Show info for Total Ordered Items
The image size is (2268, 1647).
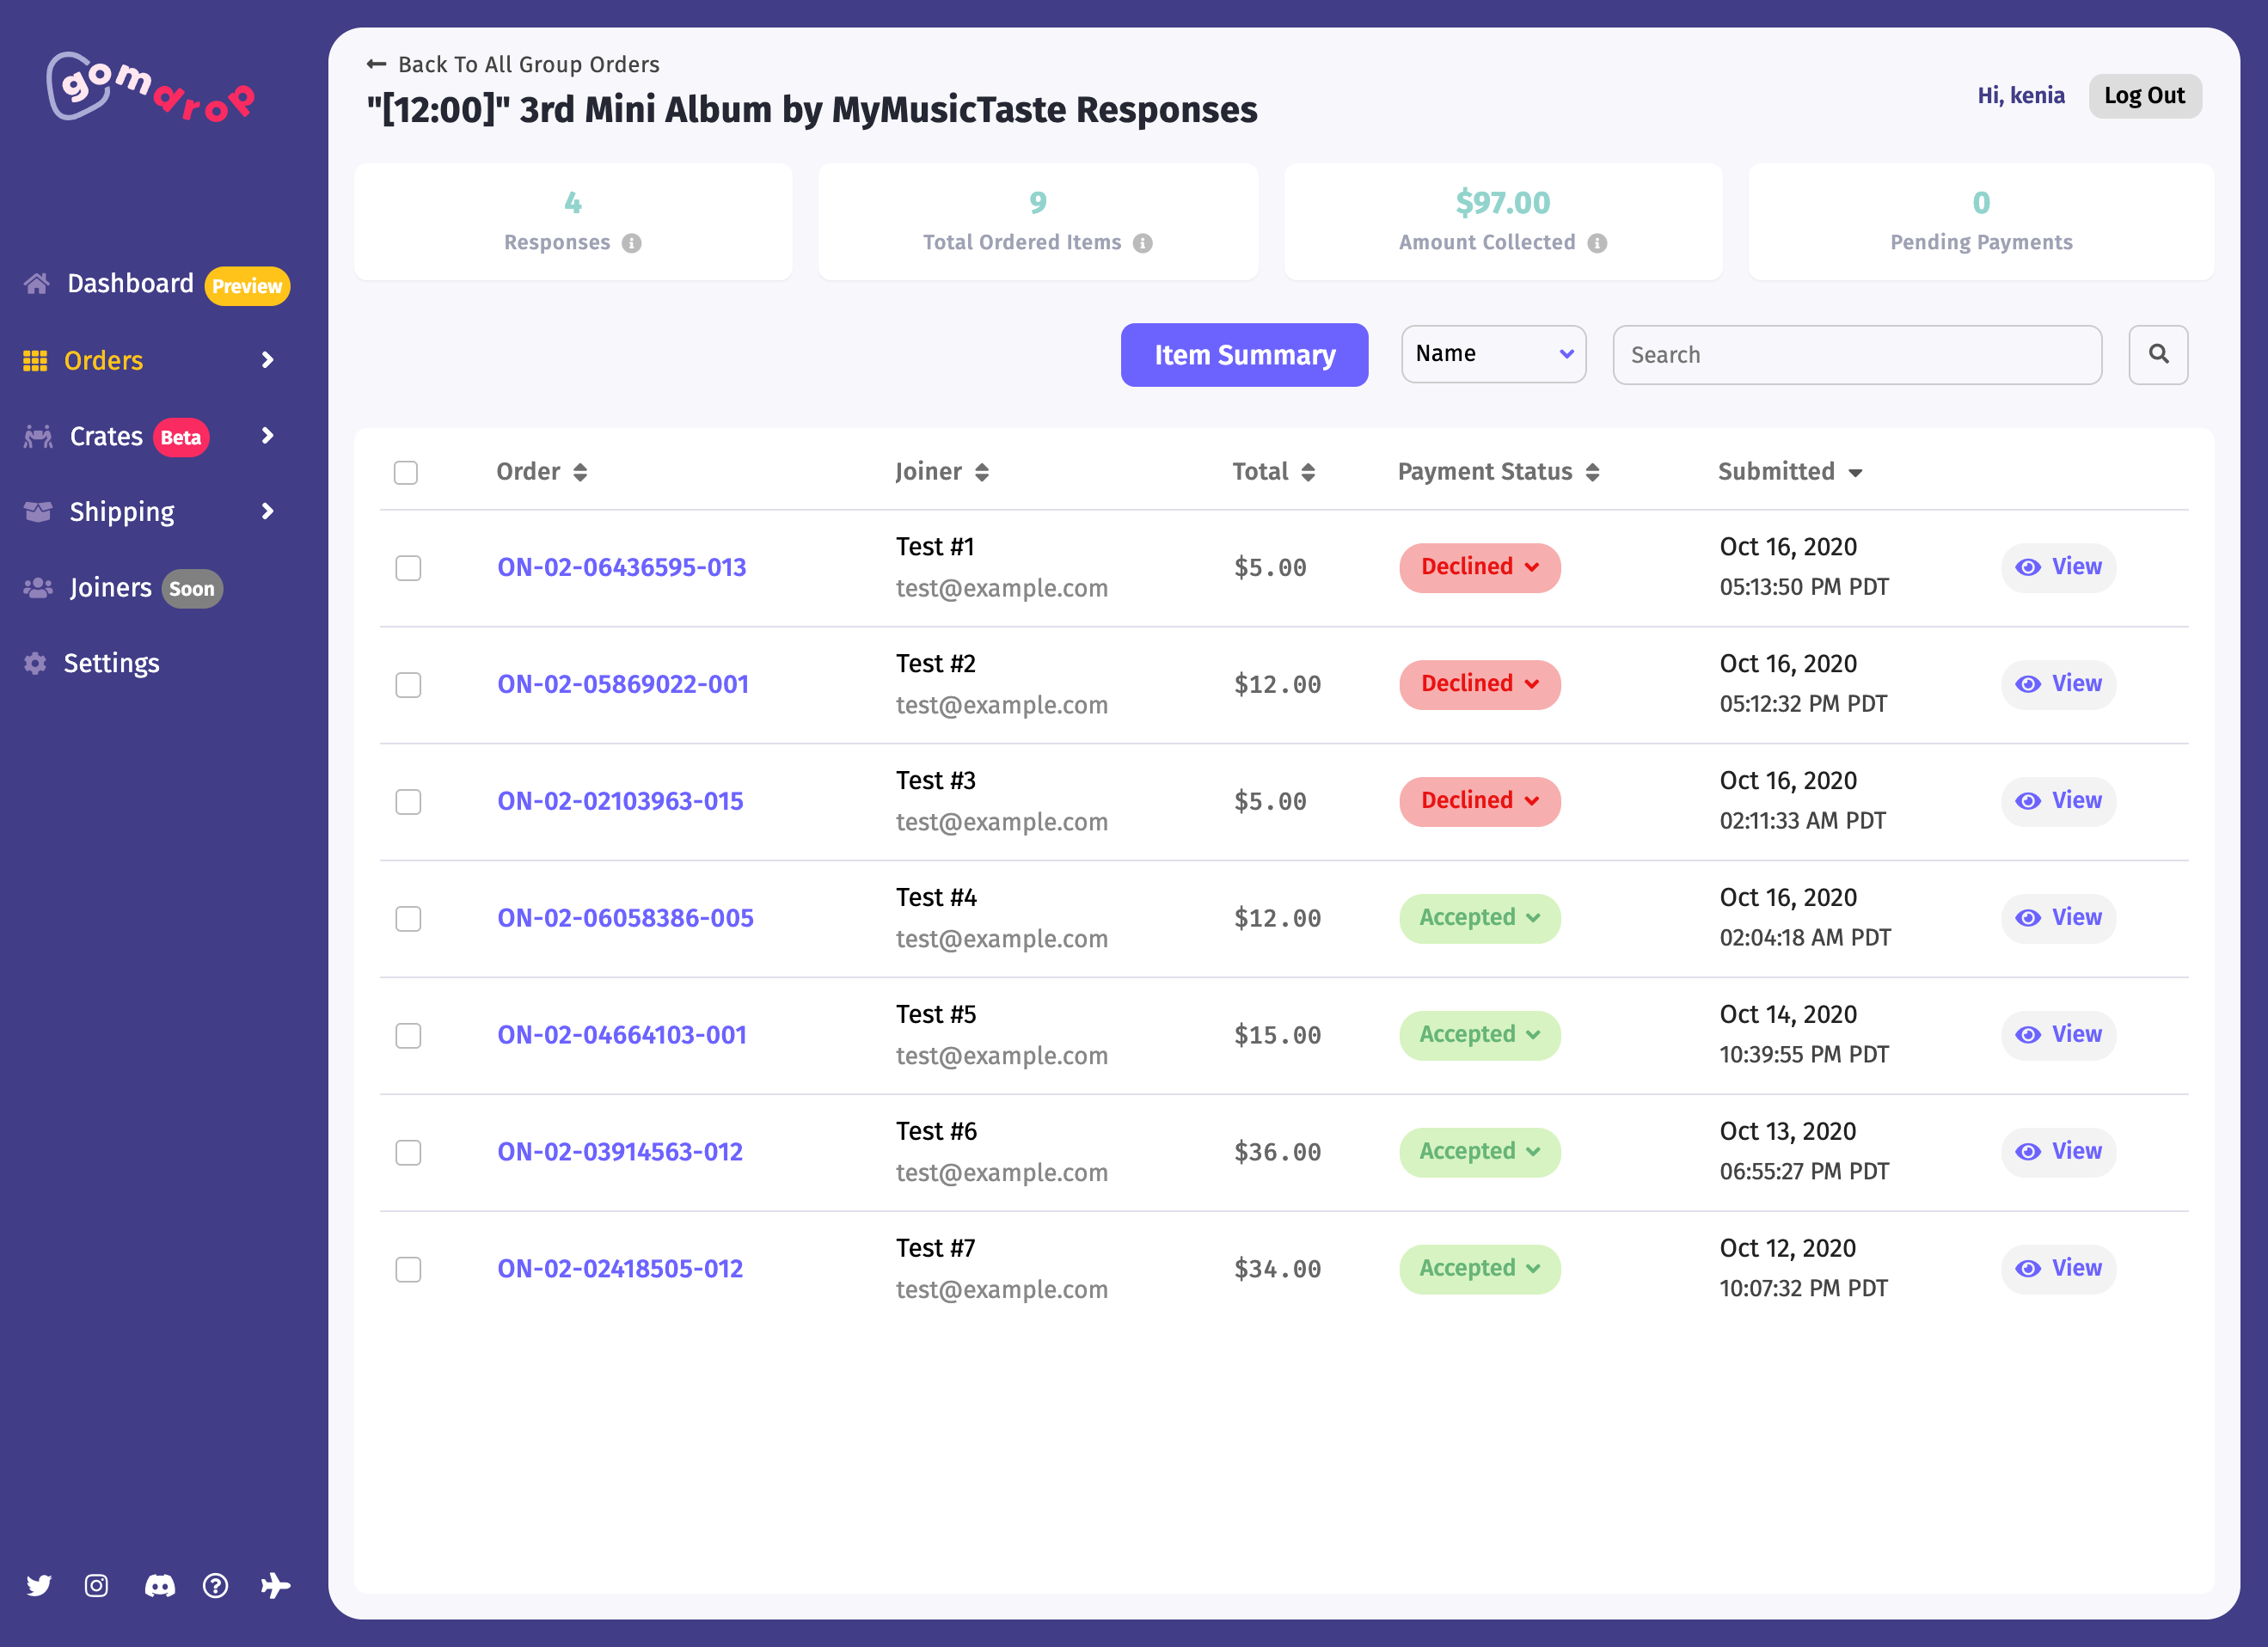coord(1142,243)
